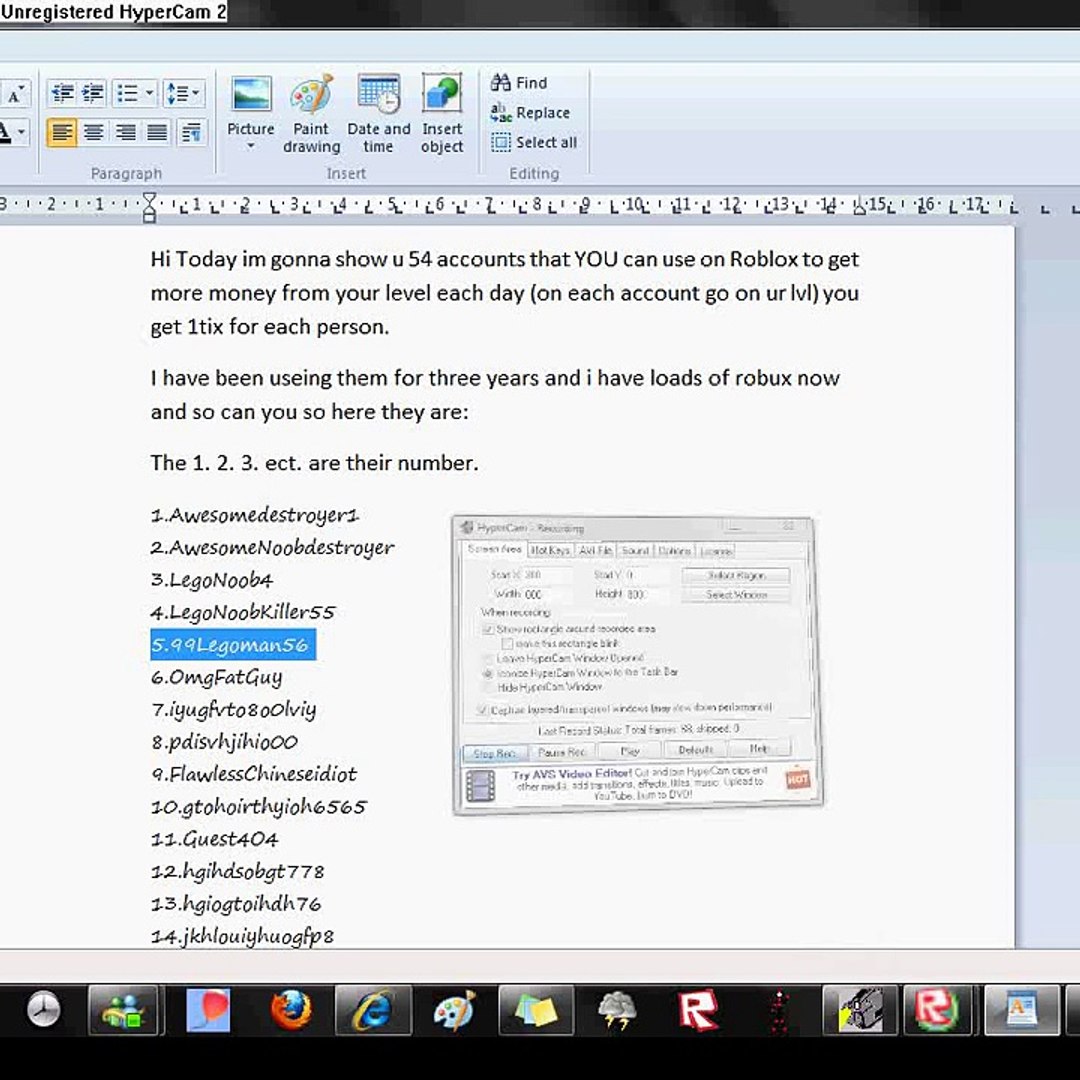Open the Replace tool

pos(530,112)
